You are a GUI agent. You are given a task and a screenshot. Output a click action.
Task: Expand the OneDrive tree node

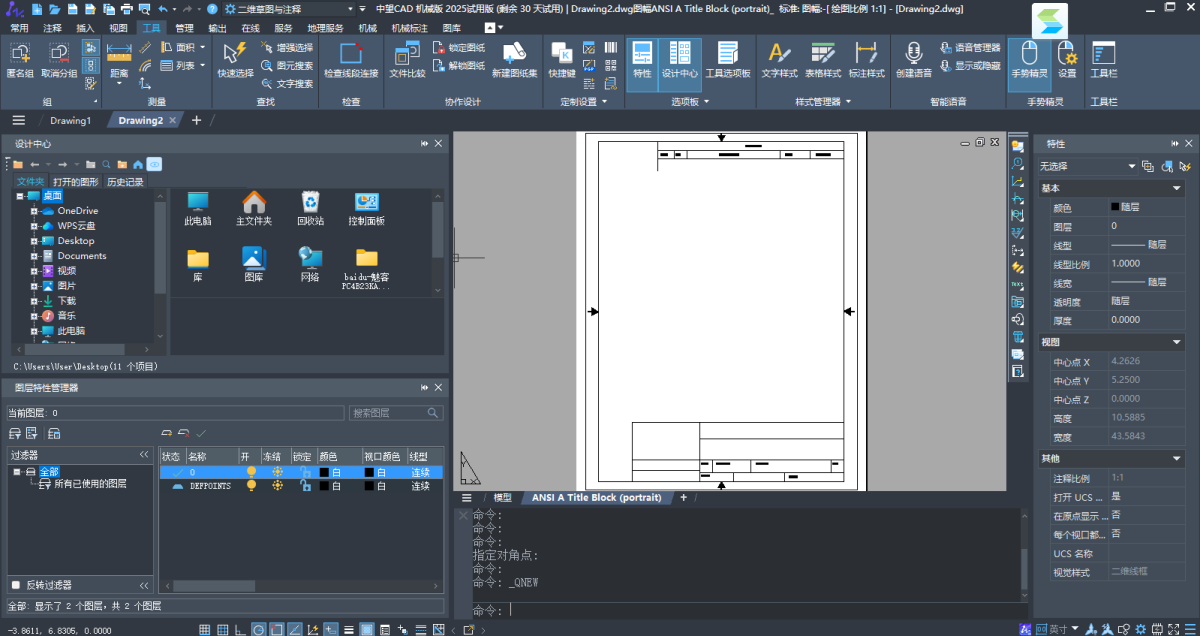click(33, 211)
